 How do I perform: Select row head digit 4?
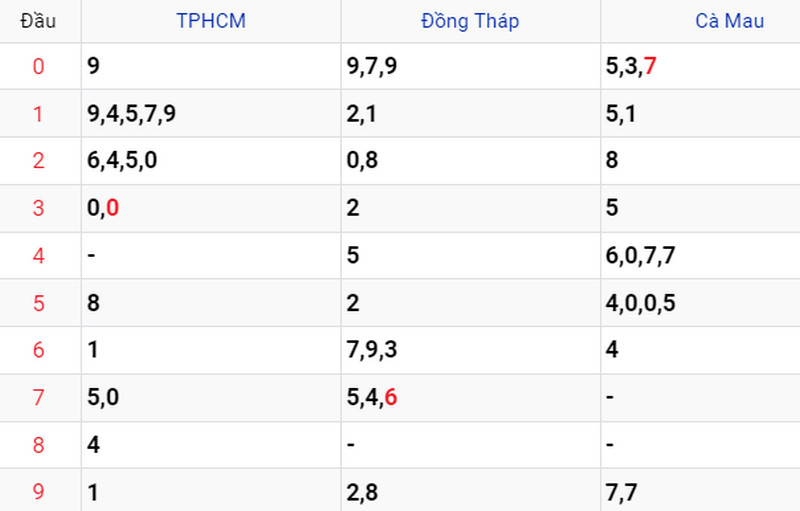pos(38,256)
